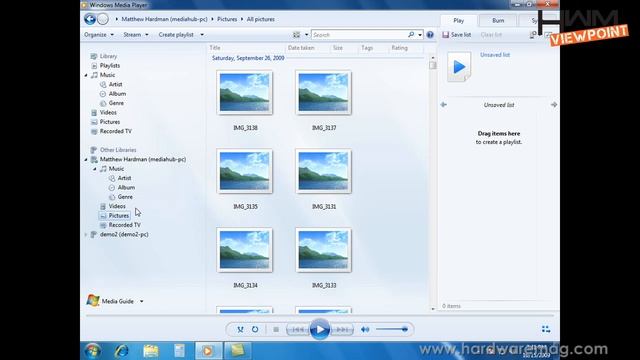Click the search magnifier icon
Image resolution: width=640 pixels, height=360 pixels.
pyautogui.click(x=411, y=35)
